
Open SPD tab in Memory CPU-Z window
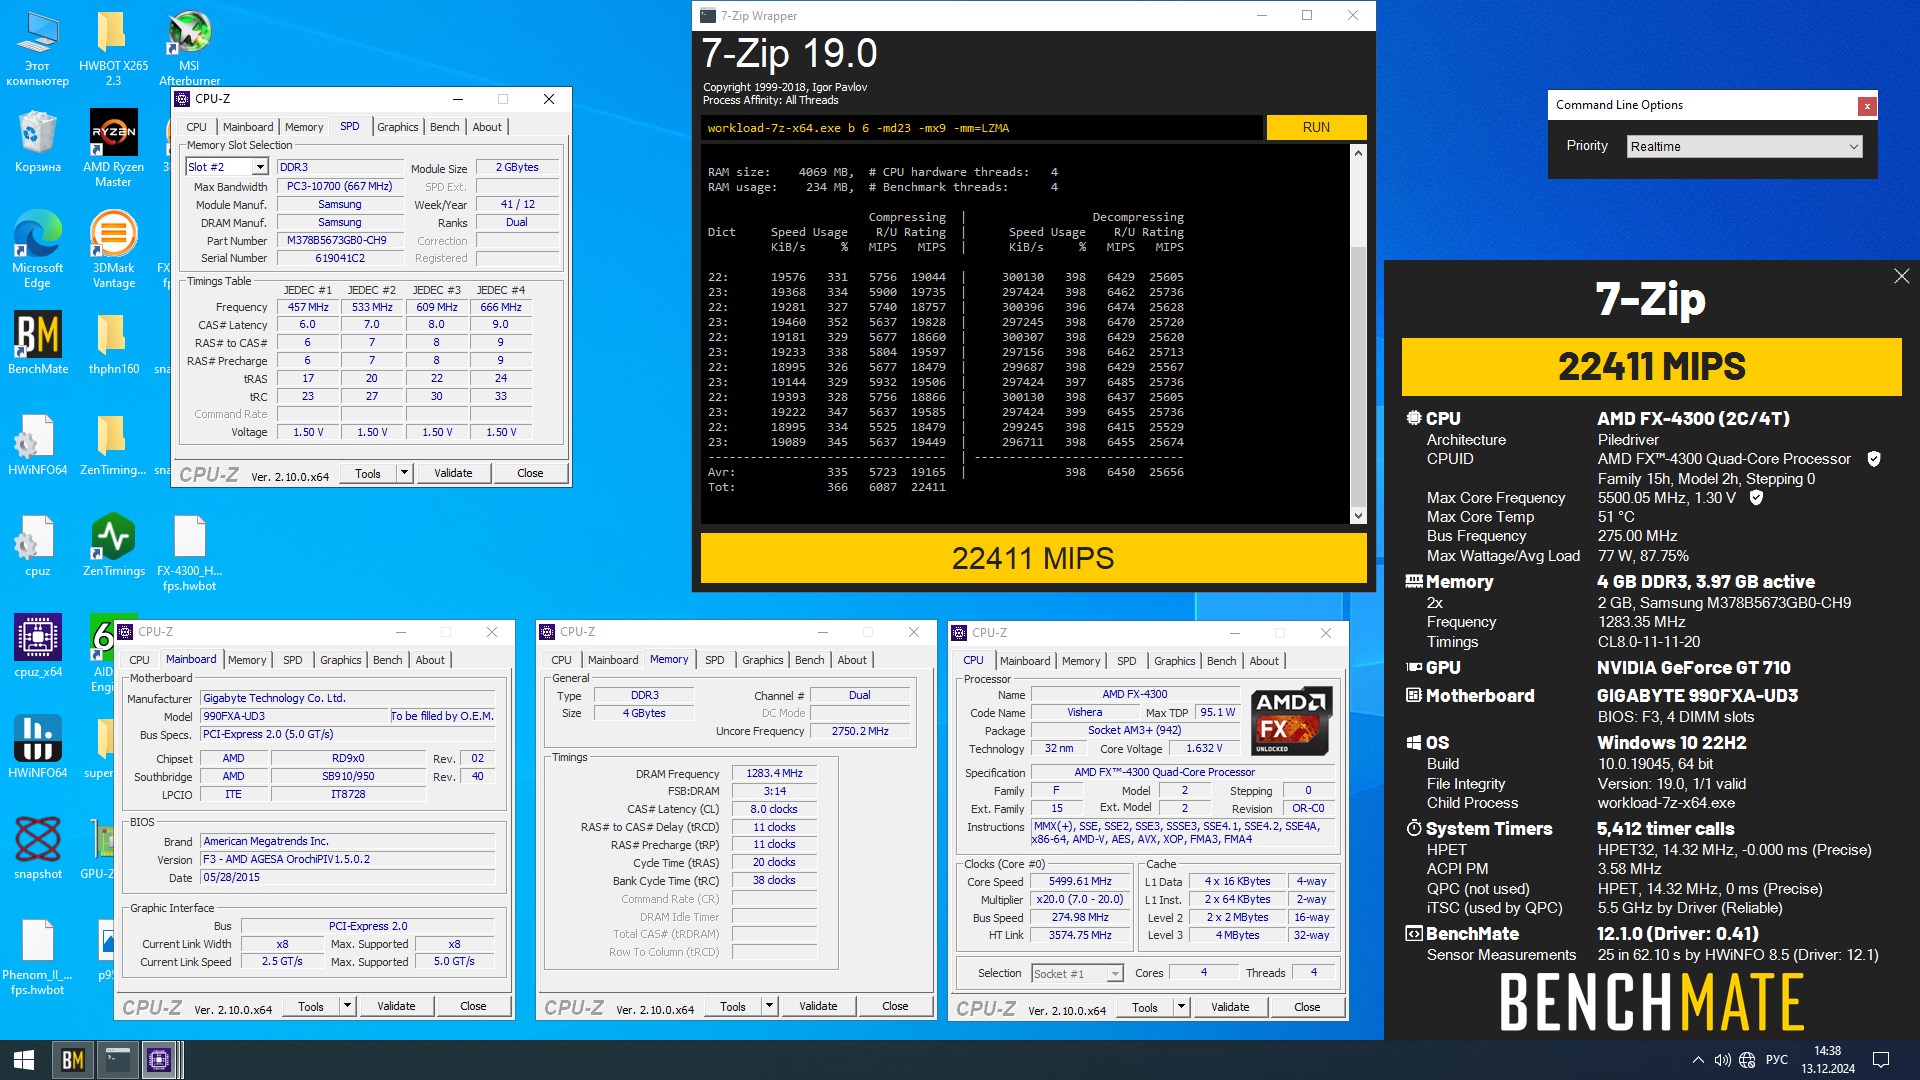[x=714, y=660]
